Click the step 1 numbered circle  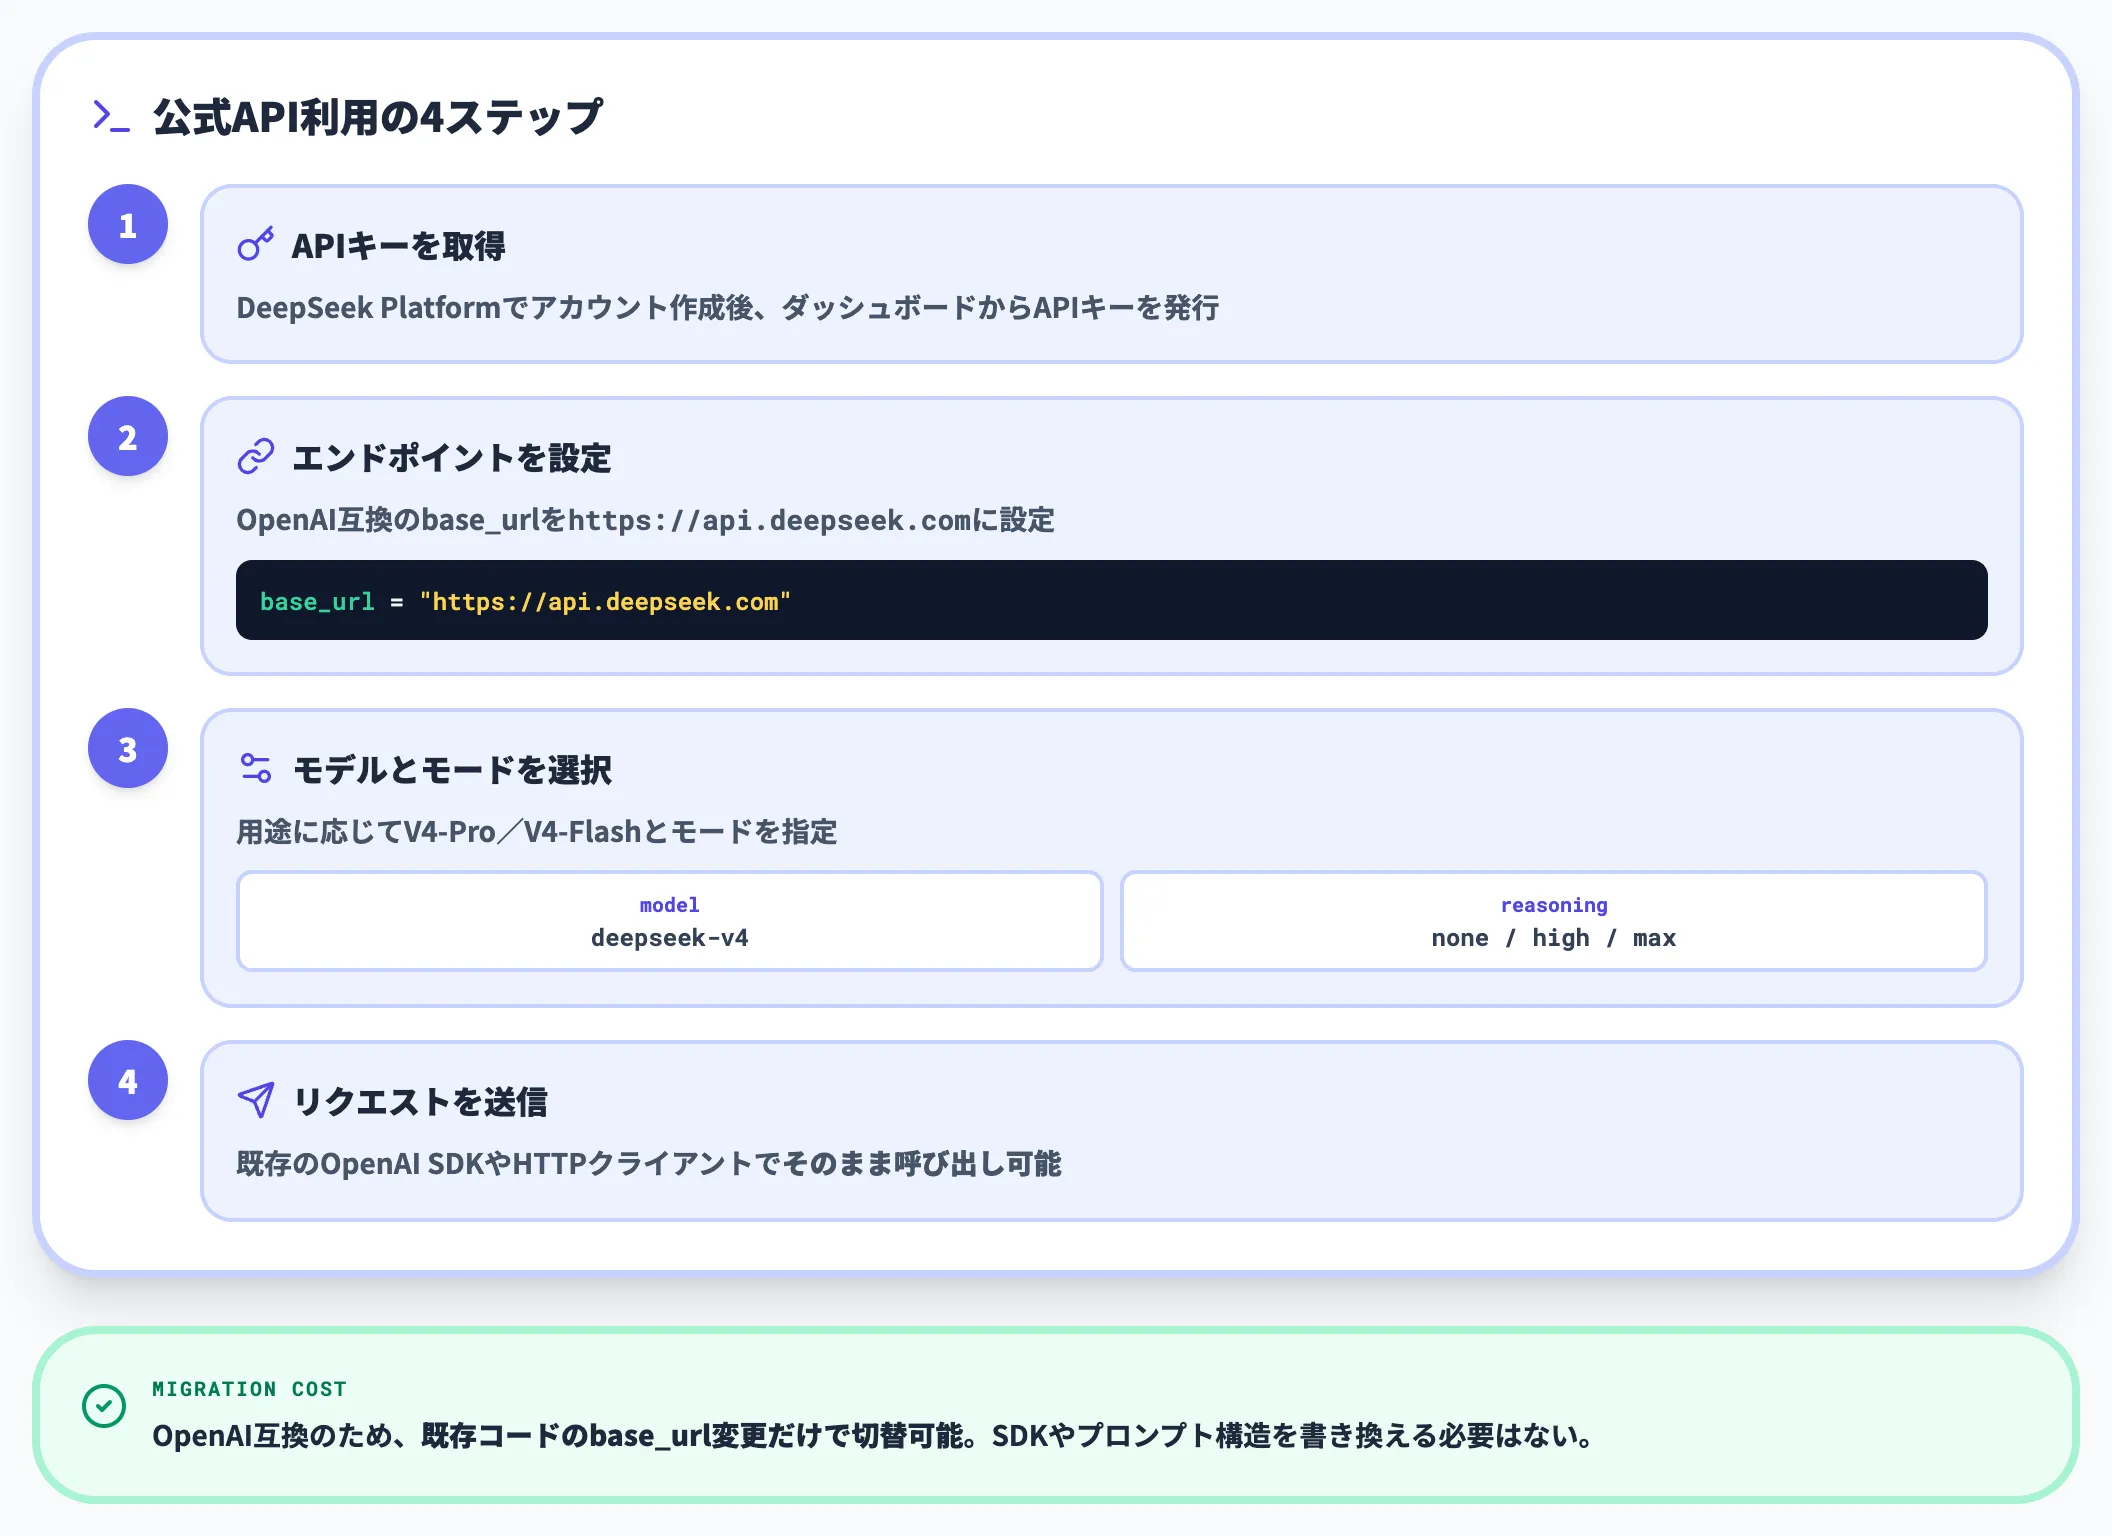coord(127,224)
